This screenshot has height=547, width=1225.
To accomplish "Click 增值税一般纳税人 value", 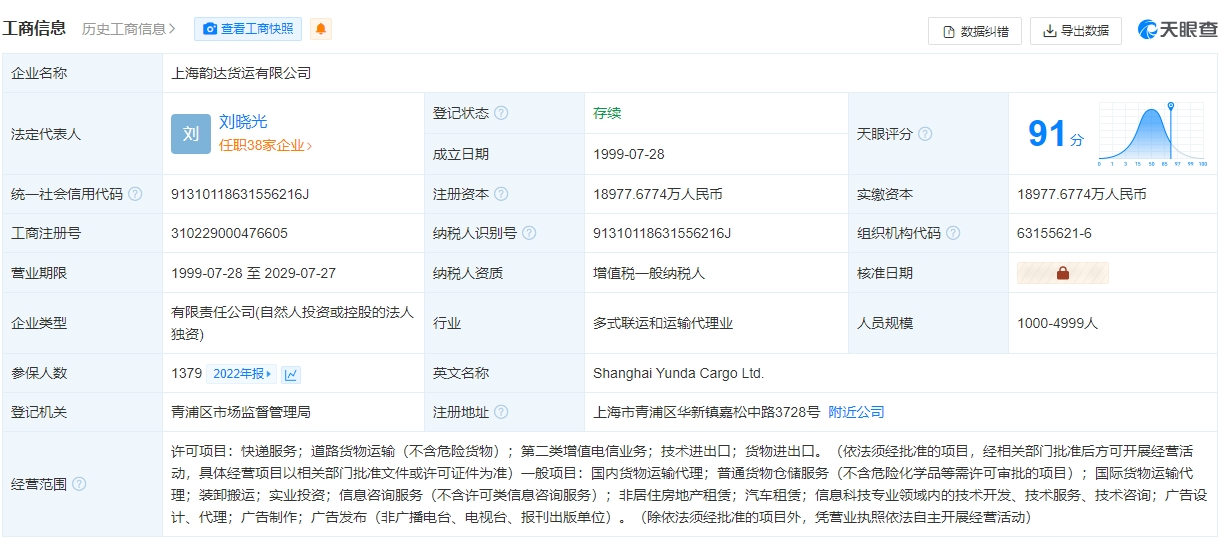I will 649,273.
